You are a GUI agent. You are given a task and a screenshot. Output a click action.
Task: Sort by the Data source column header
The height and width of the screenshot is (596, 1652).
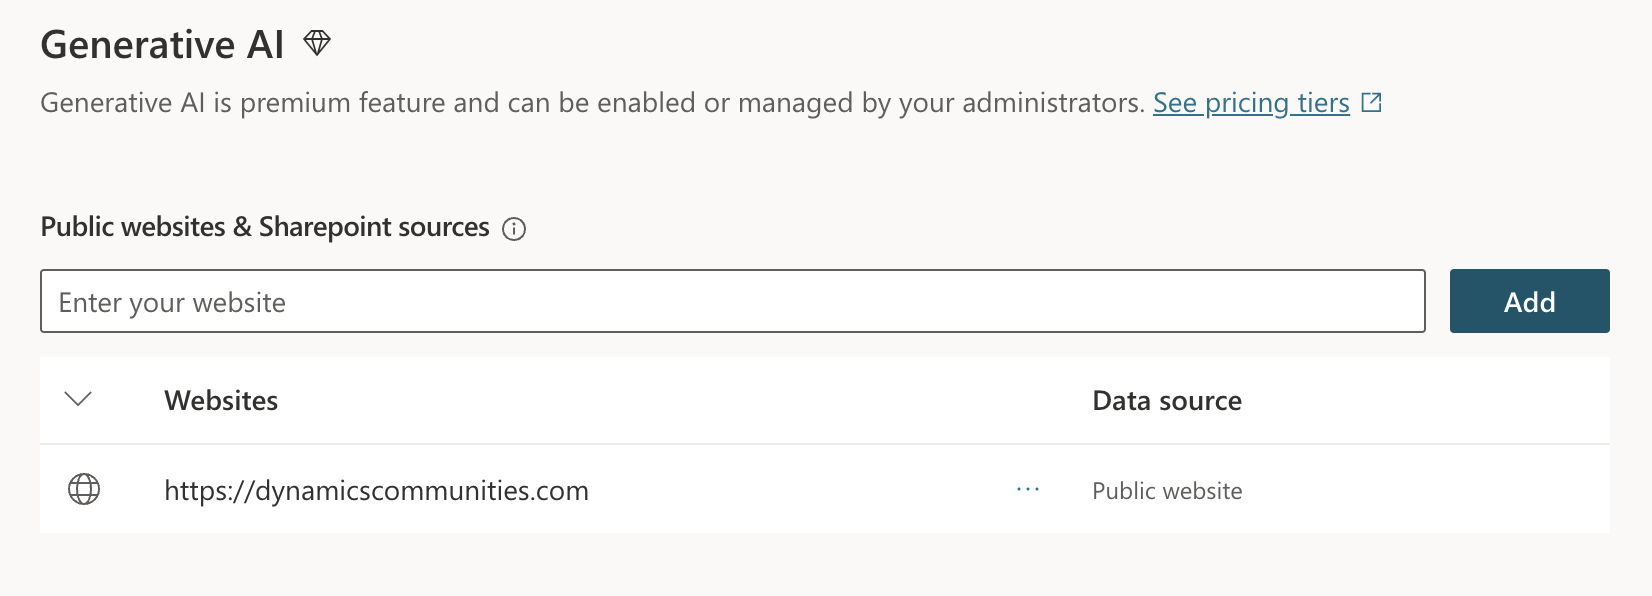tap(1167, 401)
